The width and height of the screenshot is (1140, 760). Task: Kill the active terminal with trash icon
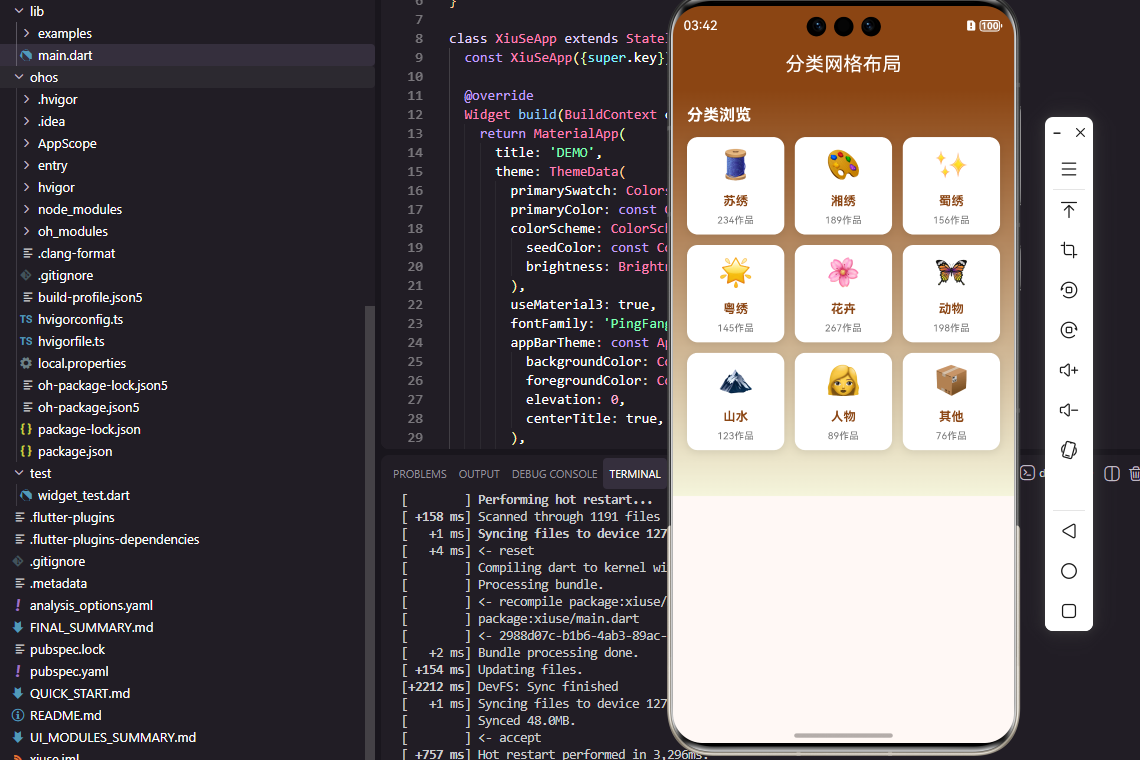click(x=1135, y=473)
